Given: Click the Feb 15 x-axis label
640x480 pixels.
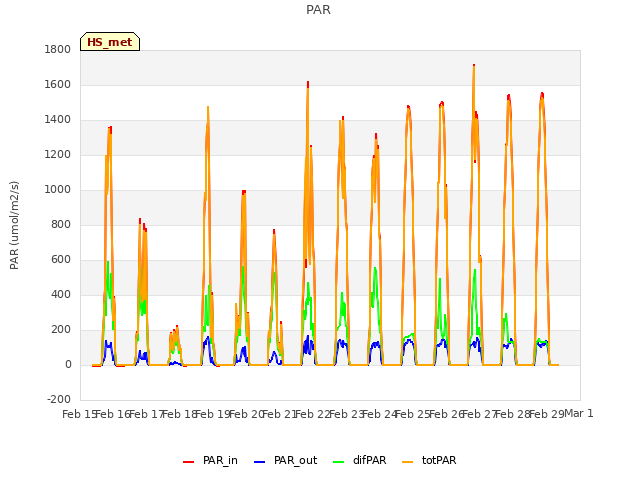Looking at the screenshot, I should 79,414.
